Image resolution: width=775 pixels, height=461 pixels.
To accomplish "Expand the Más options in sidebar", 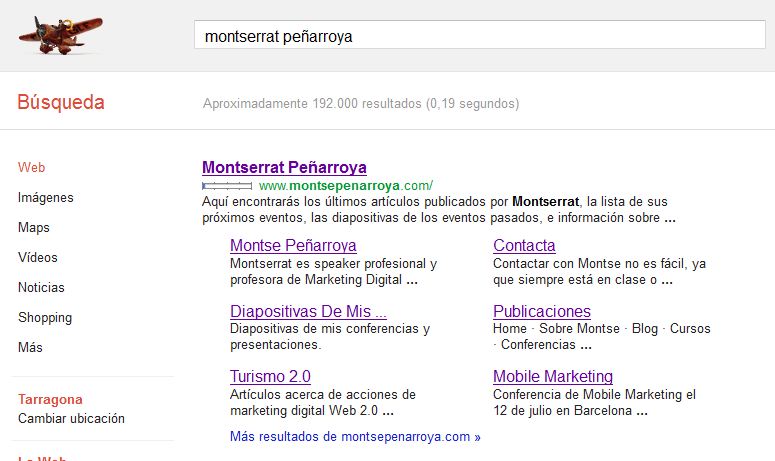I will point(30,348).
